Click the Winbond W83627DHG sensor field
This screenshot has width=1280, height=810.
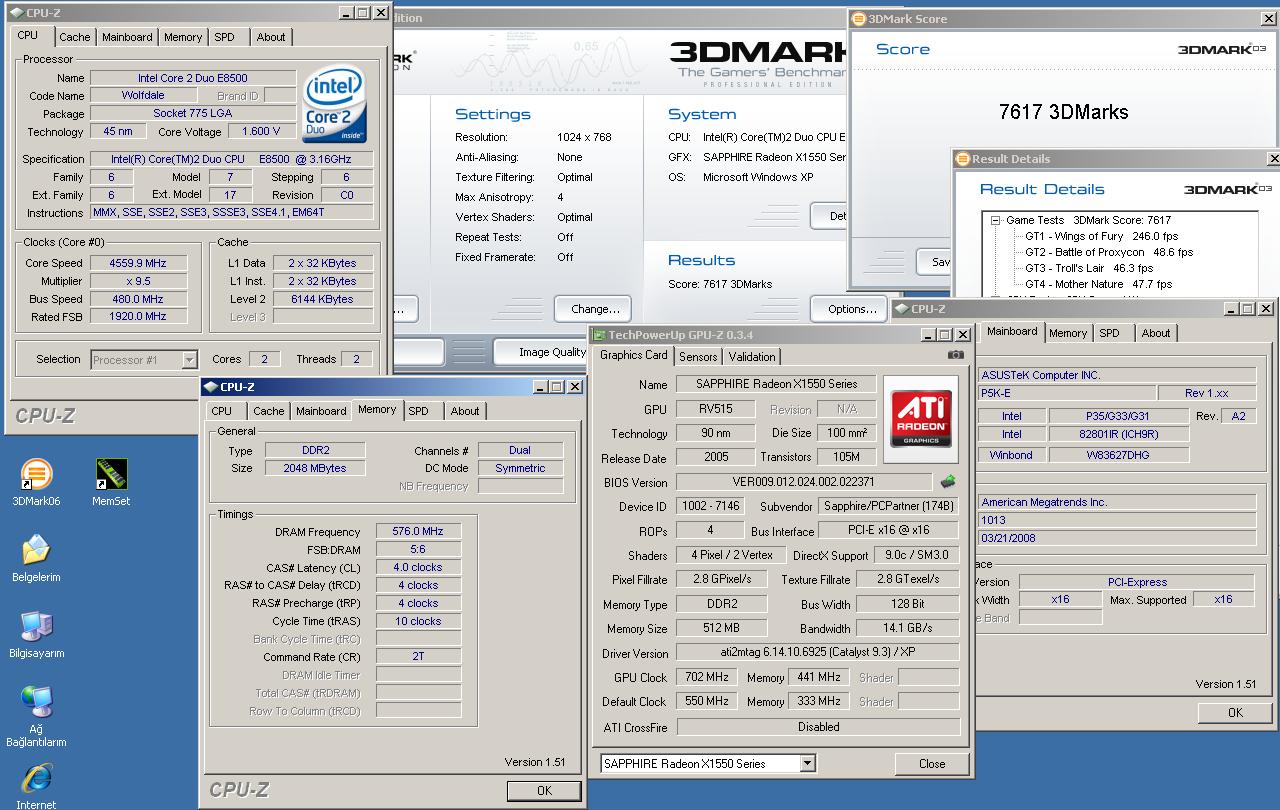tap(1119, 455)
